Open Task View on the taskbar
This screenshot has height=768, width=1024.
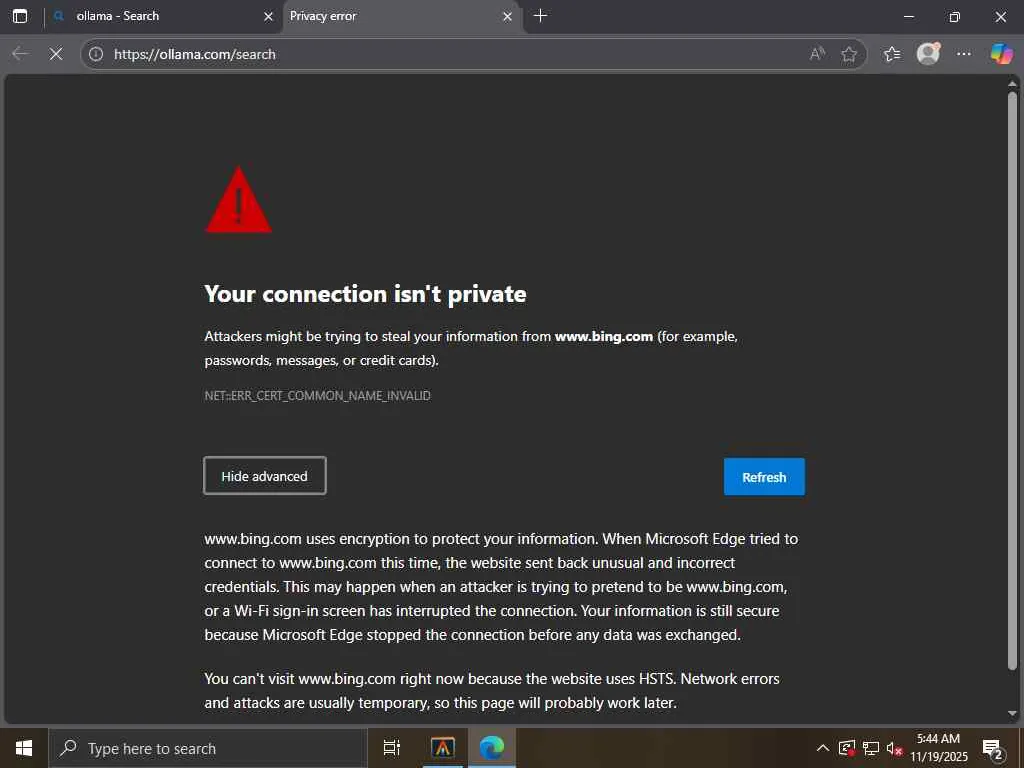tap(392, 748)
